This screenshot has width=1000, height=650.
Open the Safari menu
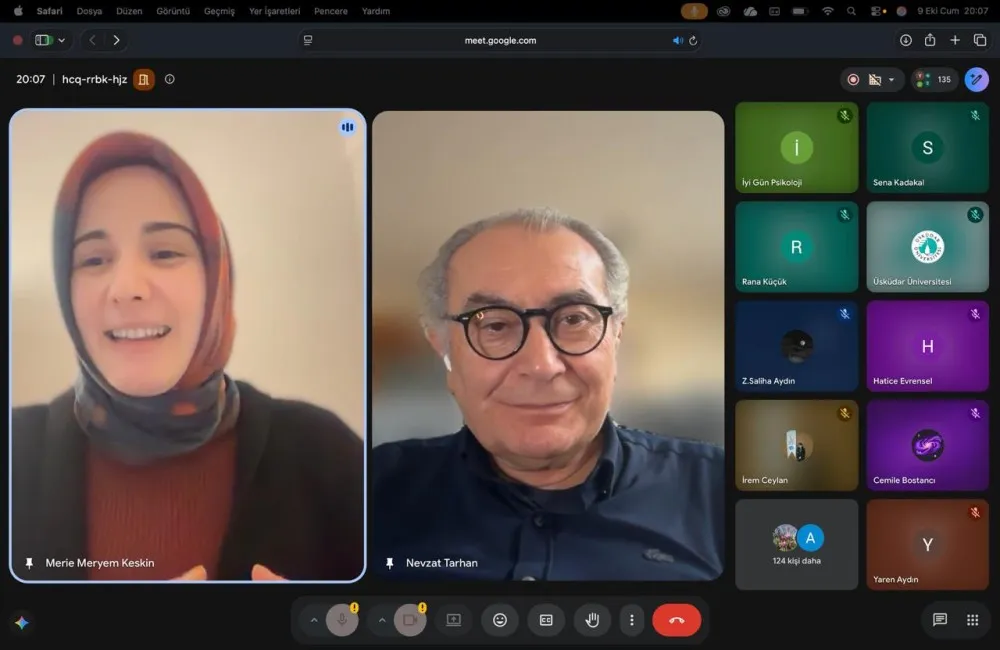[50, 11]
